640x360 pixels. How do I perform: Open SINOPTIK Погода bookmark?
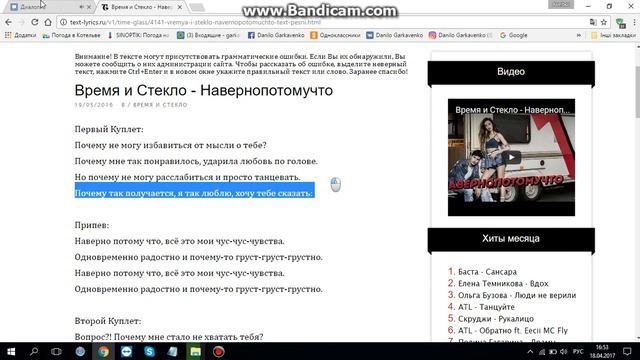click(138, 36)
